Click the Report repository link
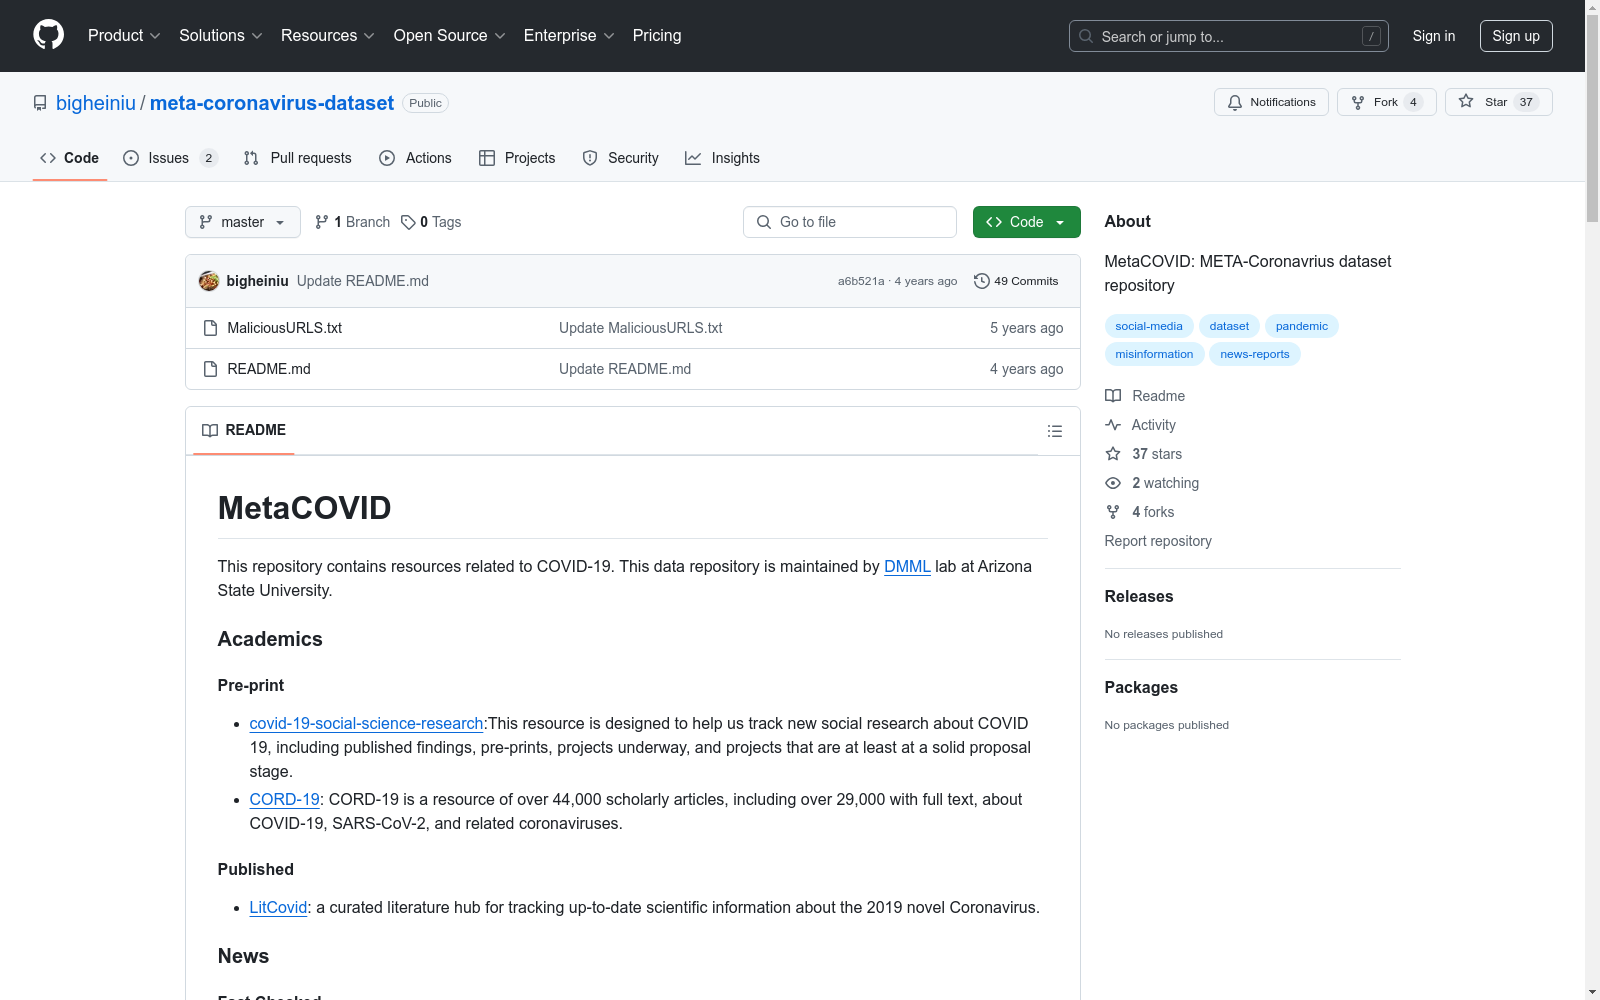Viewport: 1600px width, 1000px height. [x=1158, y=541]
